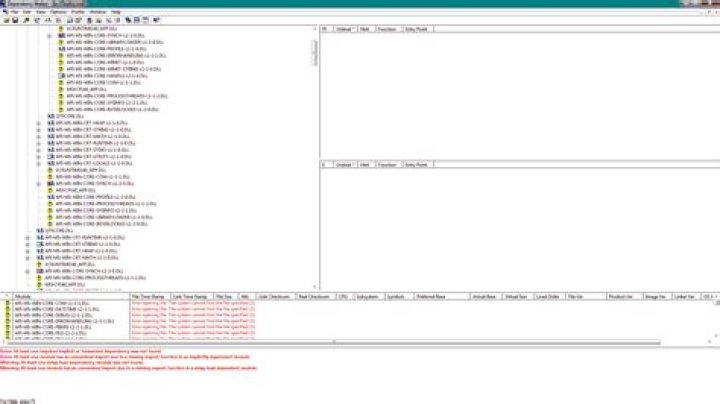Image resolution: width=720 pixels, height=404 pixels.
Task: Select API-MS-WIN-CORE-DATETIME row in the module list
Action: click(x=57, y=309)
